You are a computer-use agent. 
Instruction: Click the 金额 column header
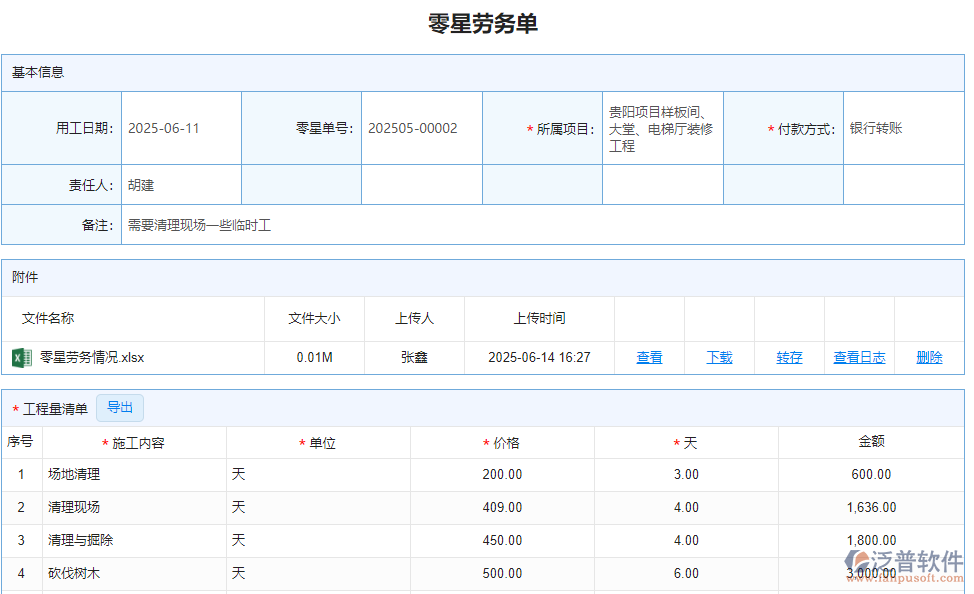[871, 441]
